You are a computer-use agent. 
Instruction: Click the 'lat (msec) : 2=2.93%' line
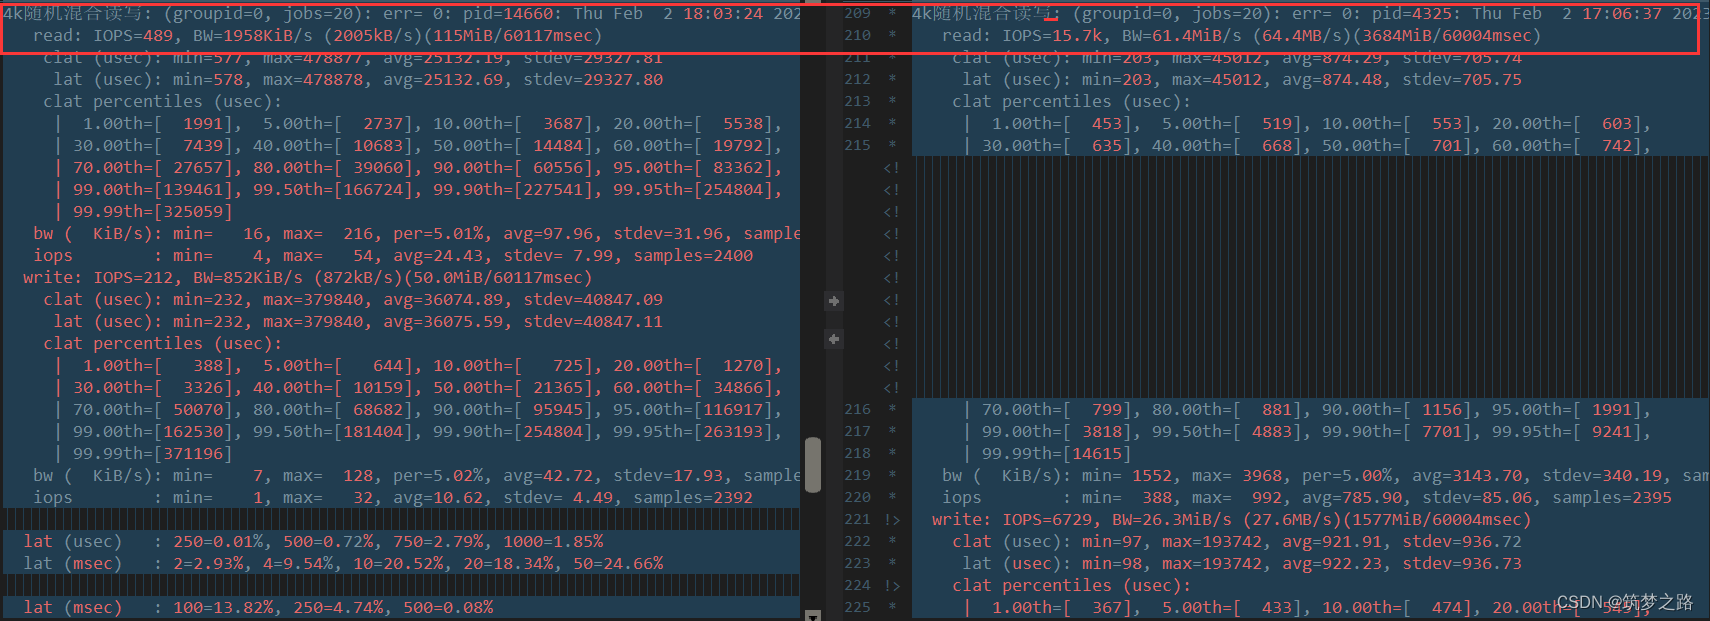tap(343, 564)
